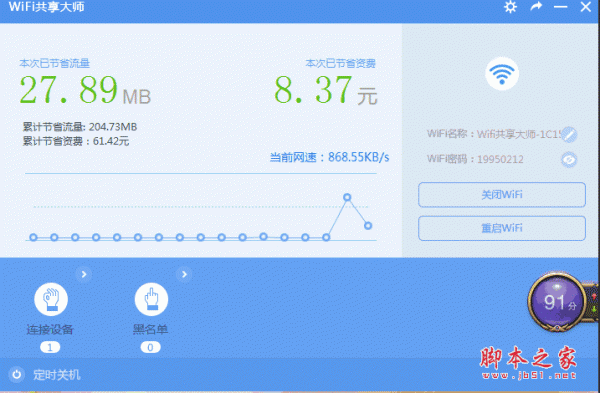
Task: Click the 8.37 元 saved fee value
Action: pos(326,91)
